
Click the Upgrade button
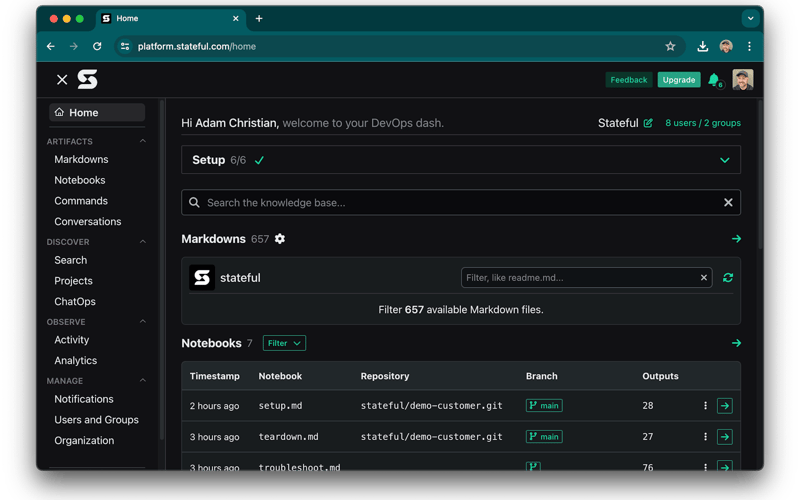coord(679,80)
